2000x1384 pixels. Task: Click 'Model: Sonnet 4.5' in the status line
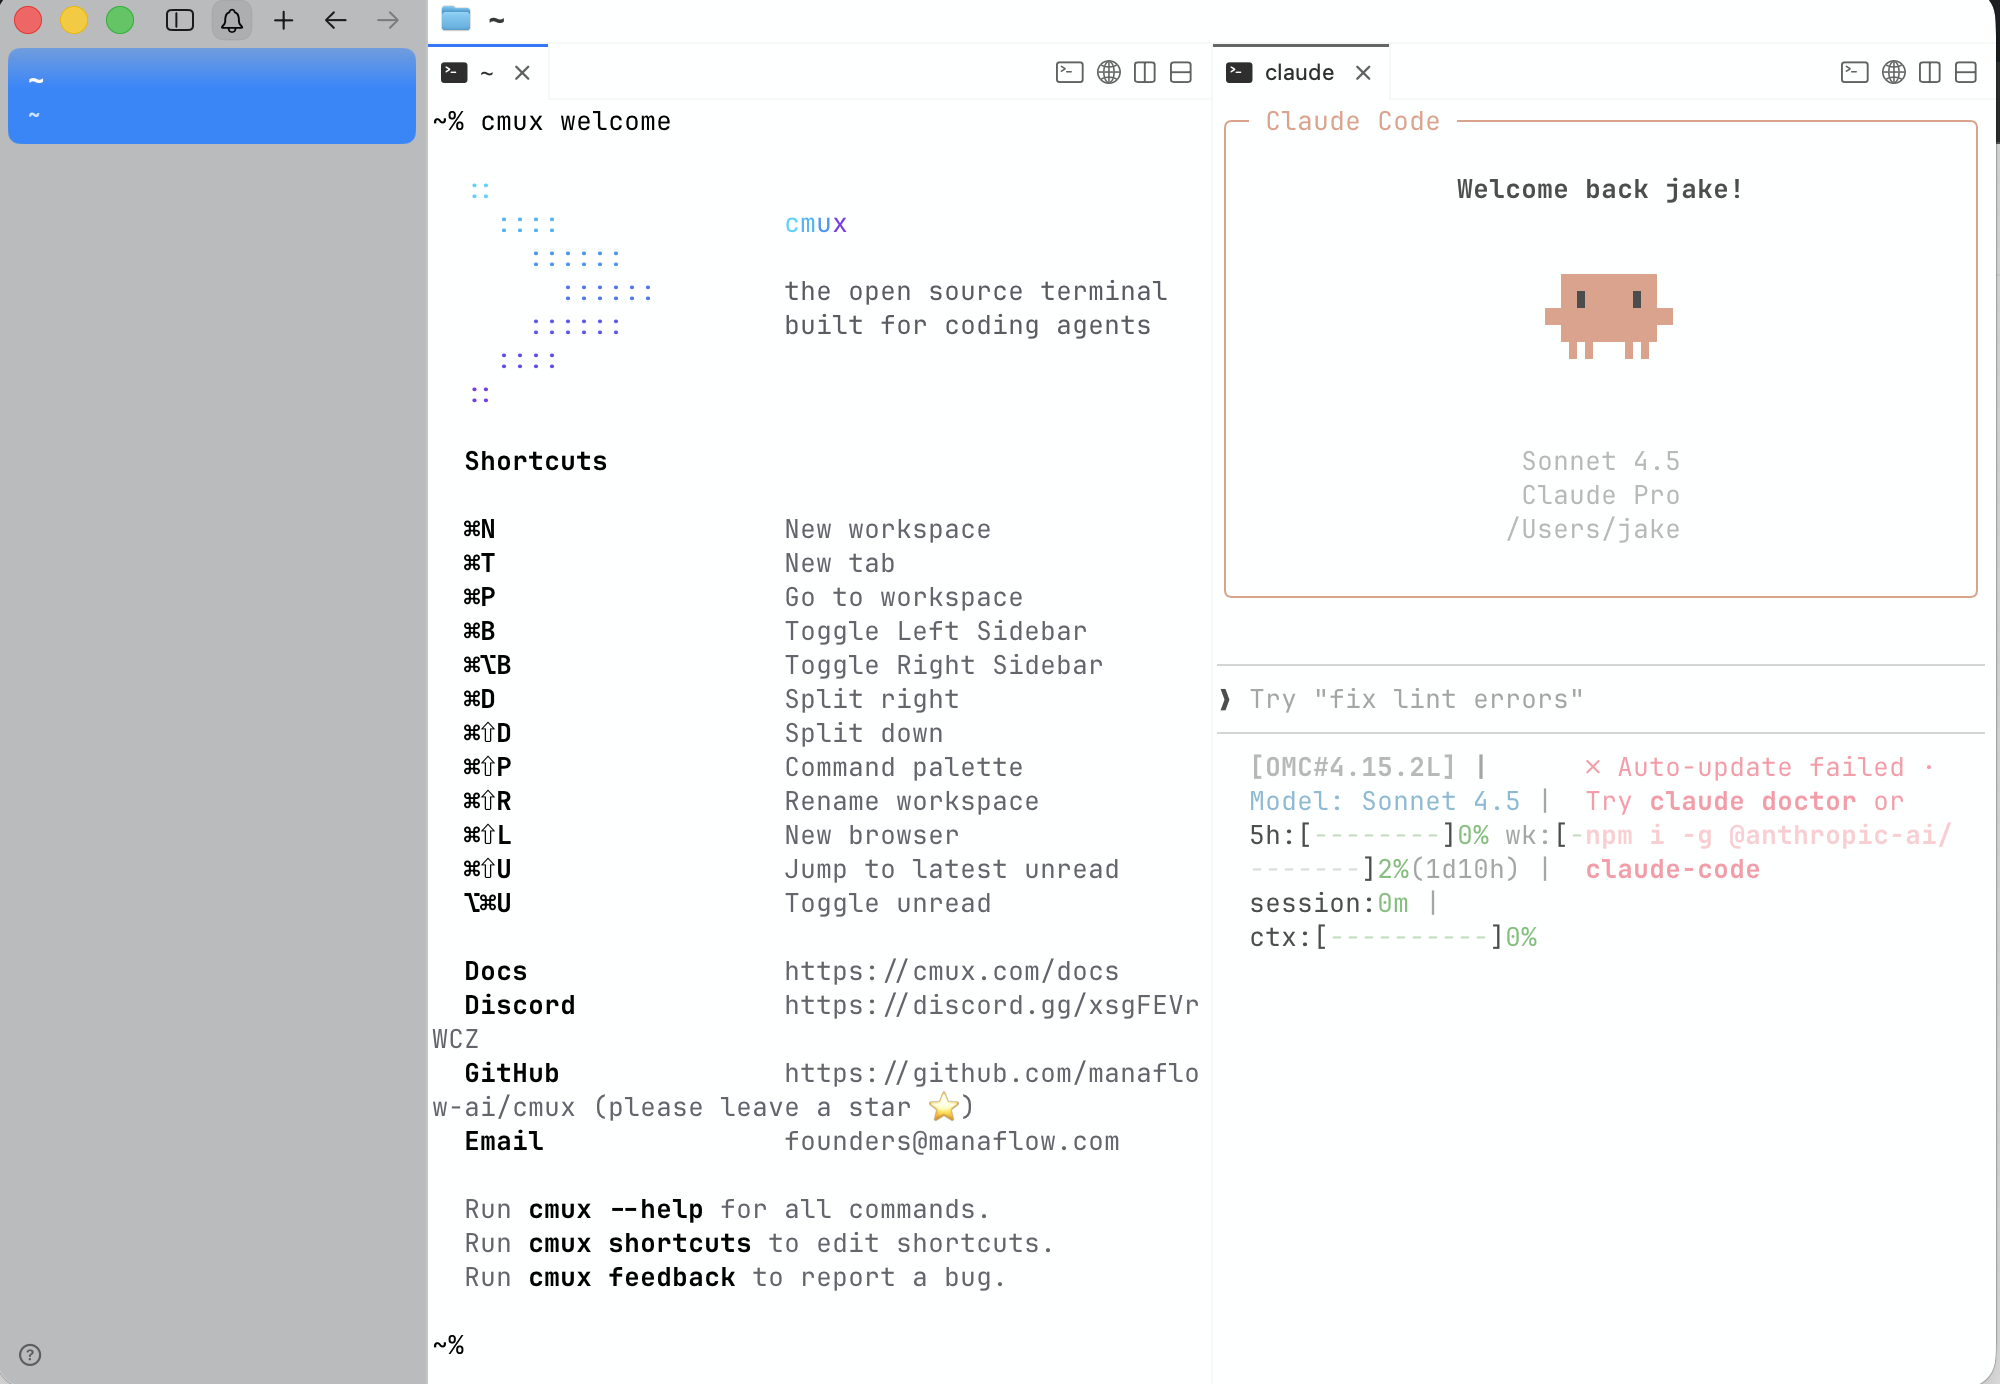1385,801
